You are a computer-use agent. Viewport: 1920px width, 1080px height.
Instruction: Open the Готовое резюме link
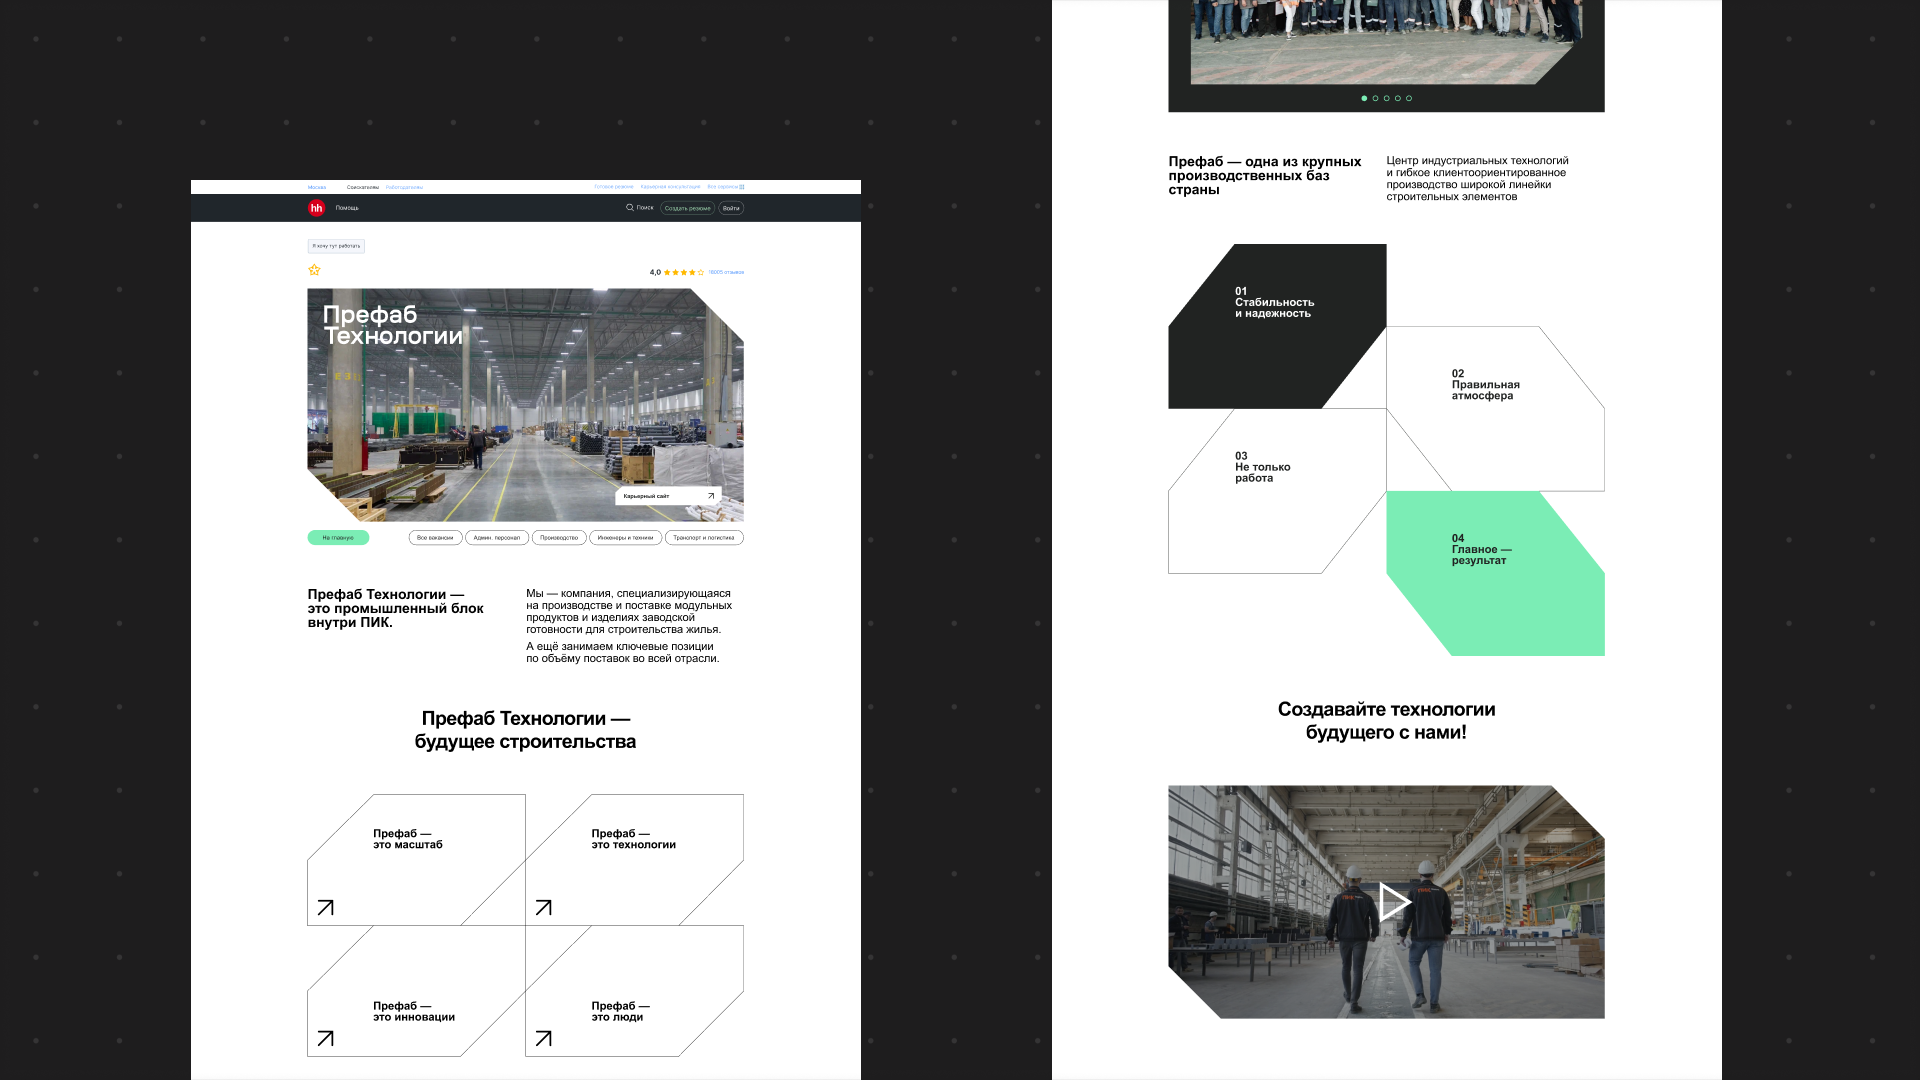pyautogui.click(x=614, y=187)
